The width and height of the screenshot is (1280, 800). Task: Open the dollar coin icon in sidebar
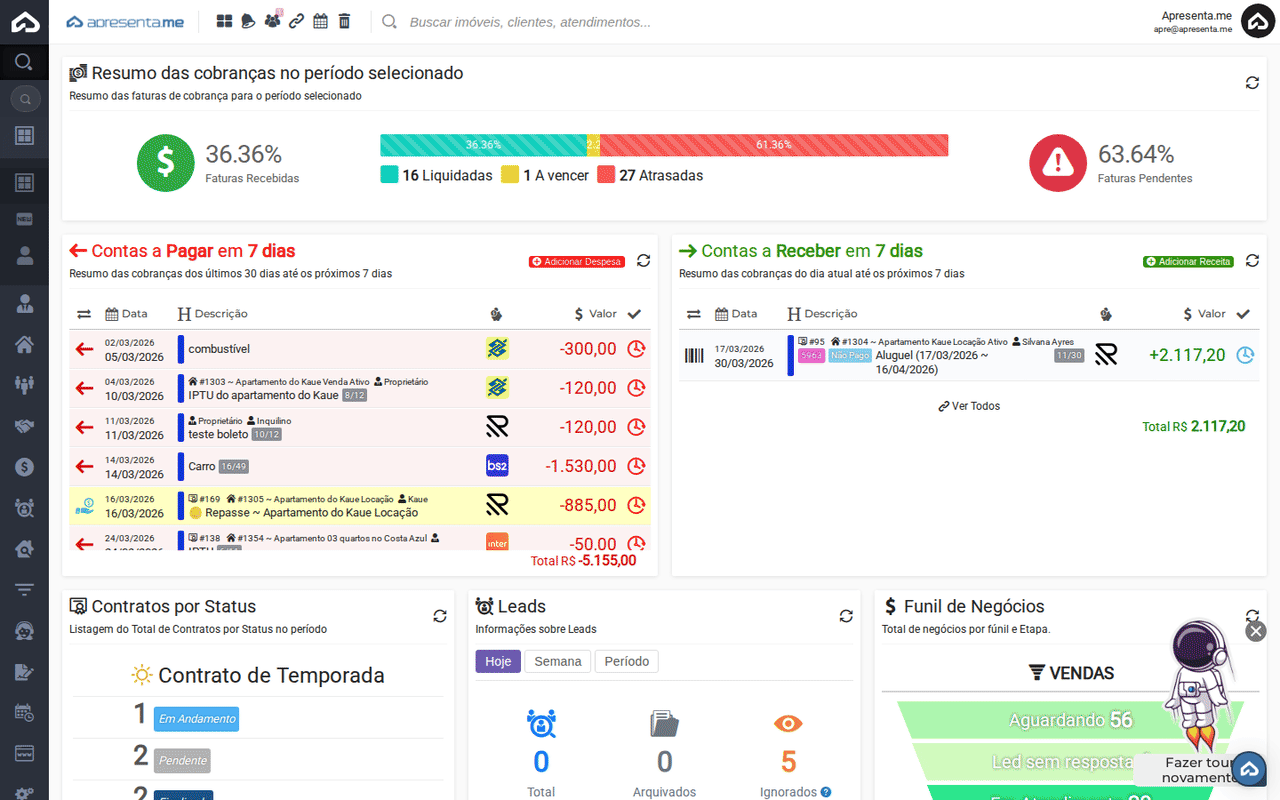[24, 467]
